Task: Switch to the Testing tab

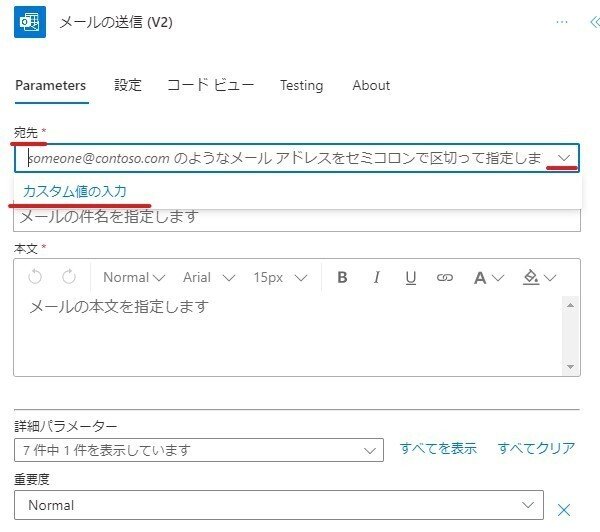Action: point(302,85)
